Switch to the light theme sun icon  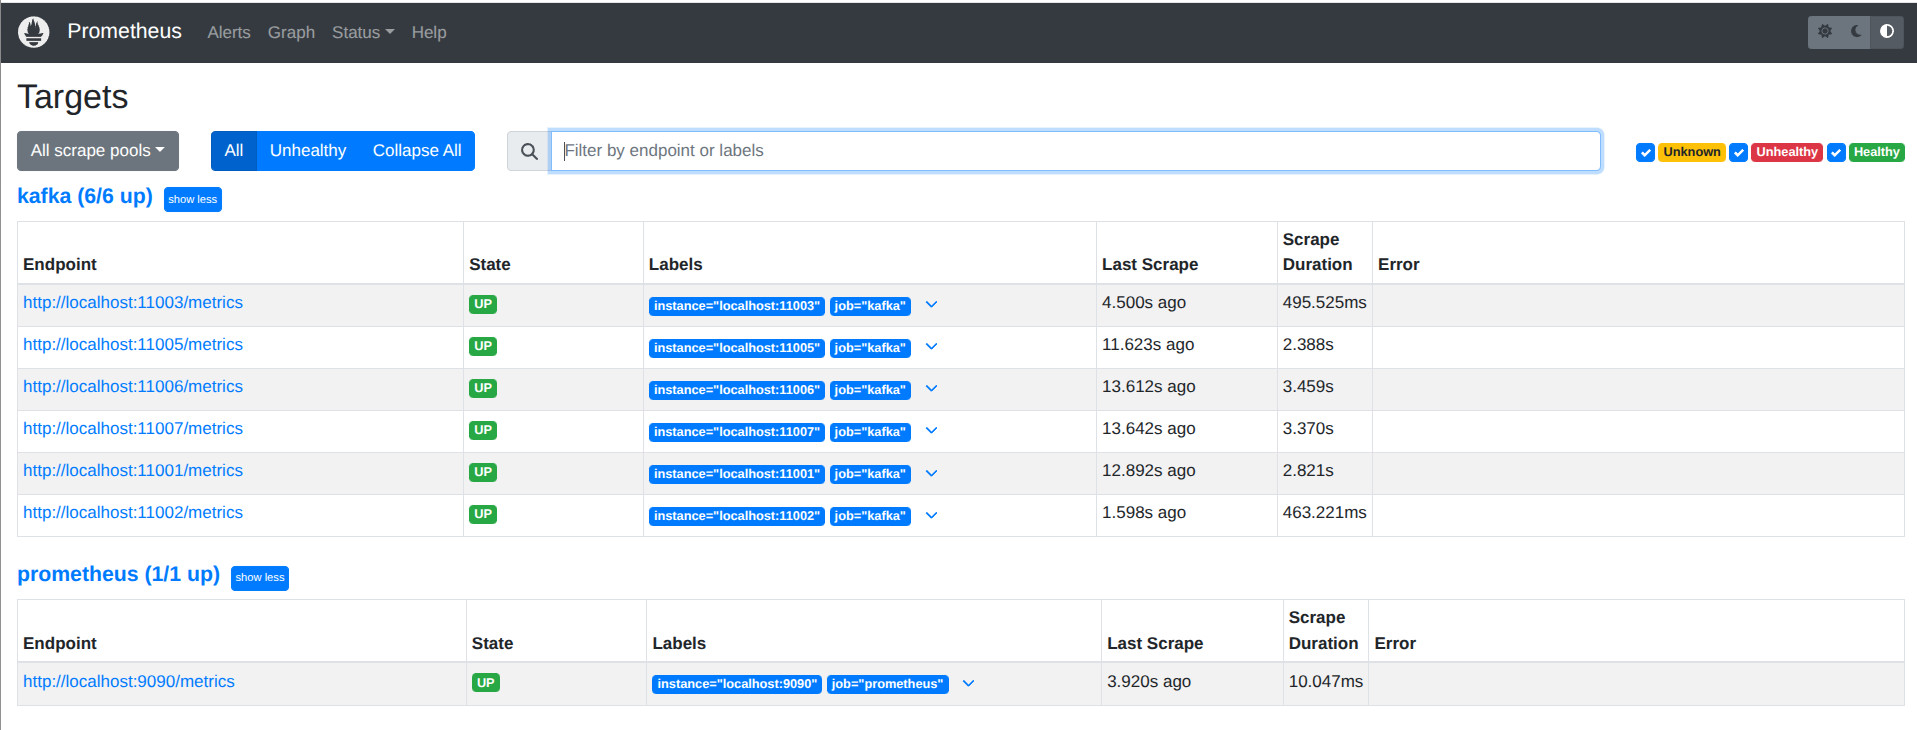click(1825, 32)
